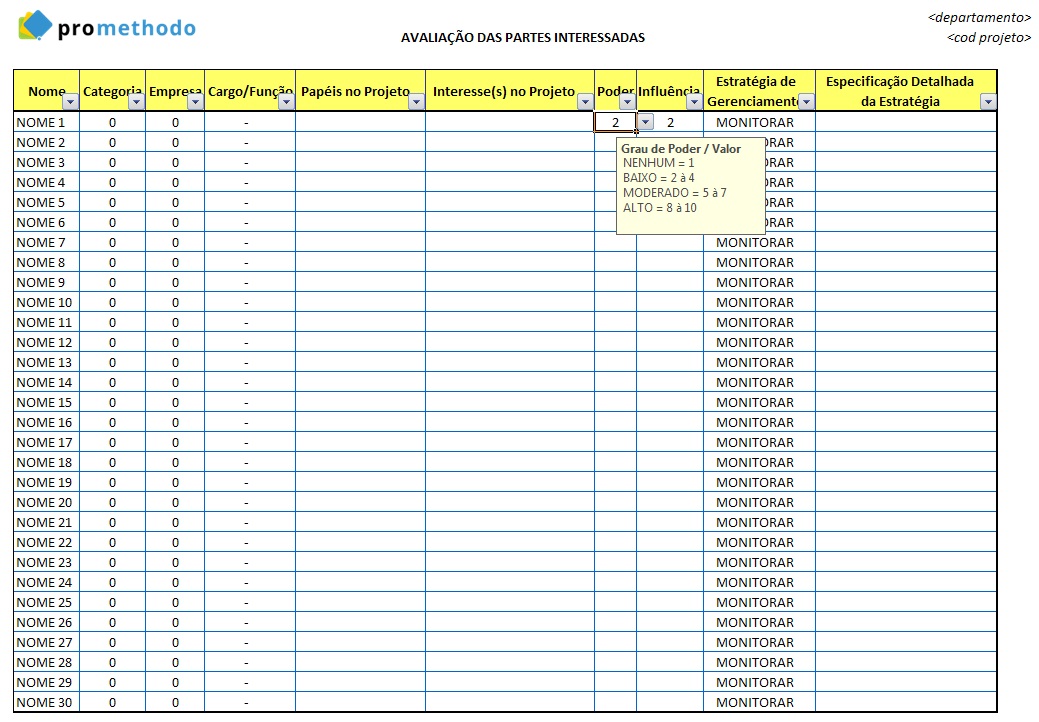Select the NOME 14 cell
The height and width of the screenshot is (722, 1039).
click(x=46, y=382)
